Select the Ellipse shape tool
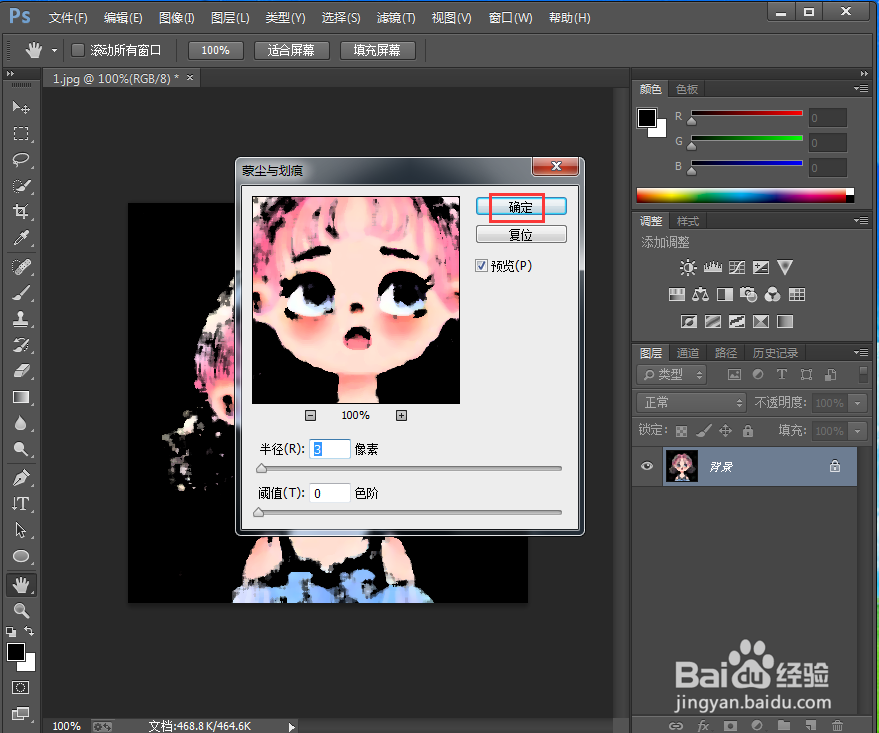The image size is (879, 733). (21, 556)
